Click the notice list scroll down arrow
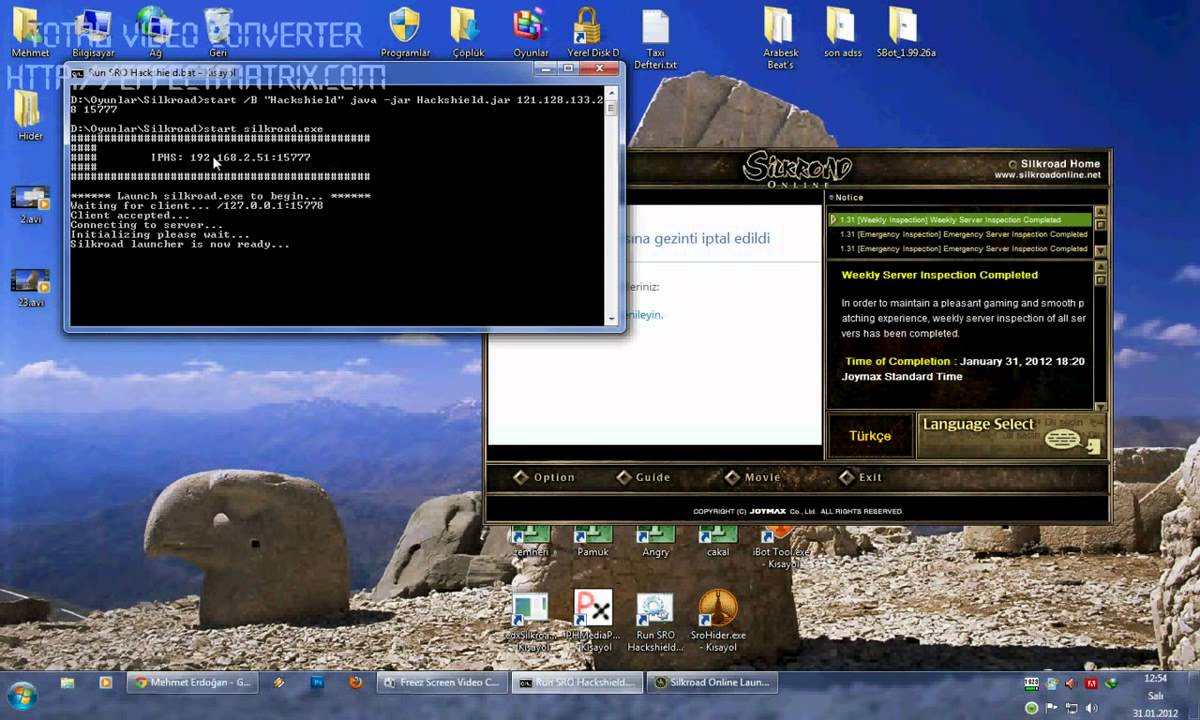 (x=1100, y=251)
